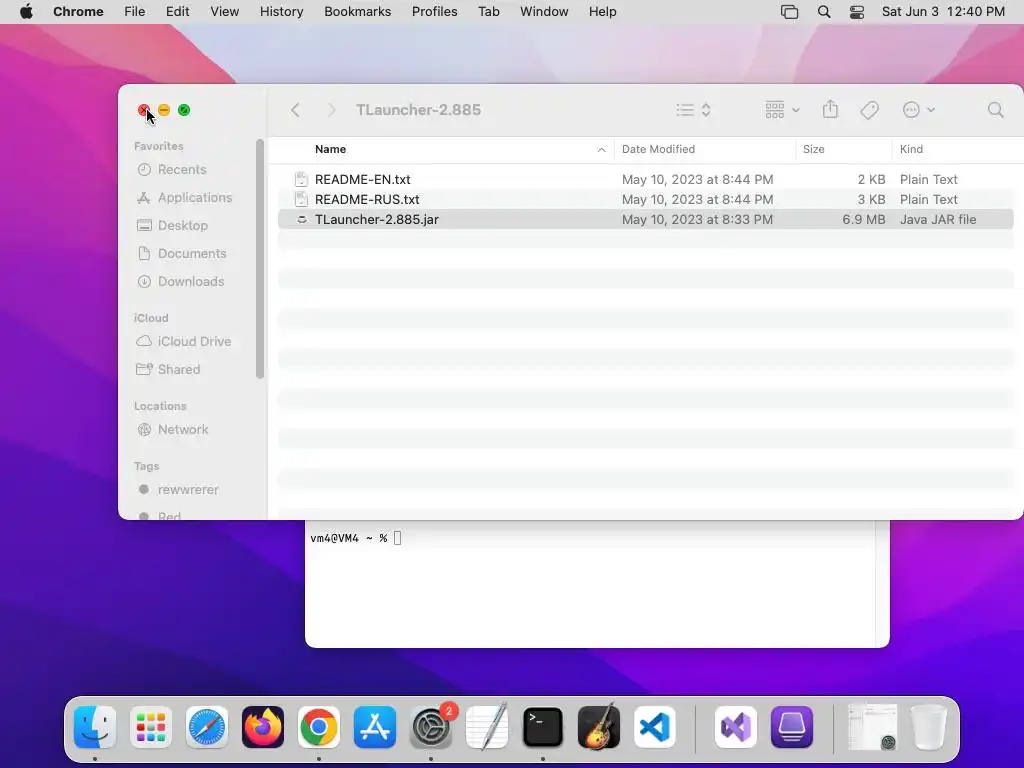Change view with list view icon

click(x=693, y=110)
